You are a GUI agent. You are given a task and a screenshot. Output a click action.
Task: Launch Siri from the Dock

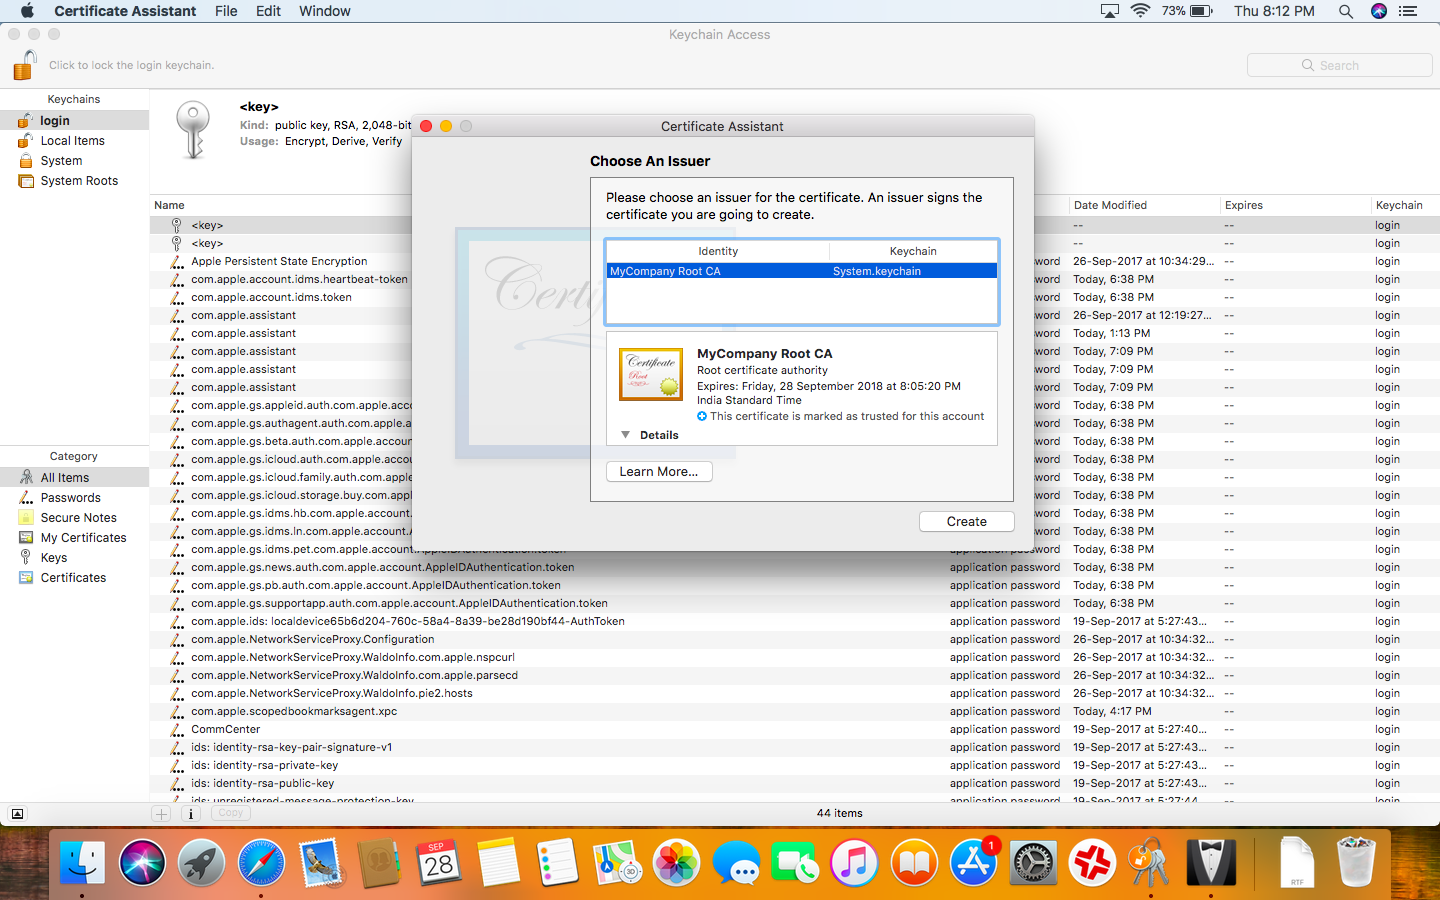[x=142, y=862]
